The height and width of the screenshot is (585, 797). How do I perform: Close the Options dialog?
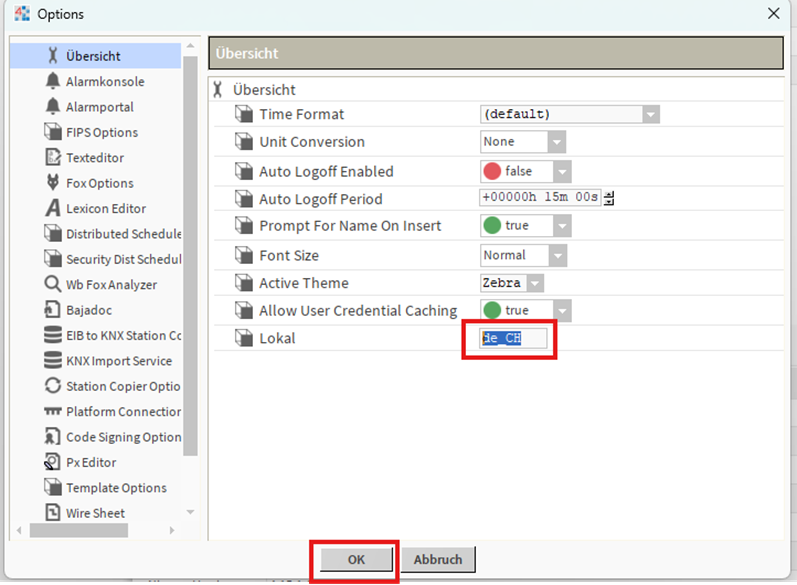pos(774,13)
